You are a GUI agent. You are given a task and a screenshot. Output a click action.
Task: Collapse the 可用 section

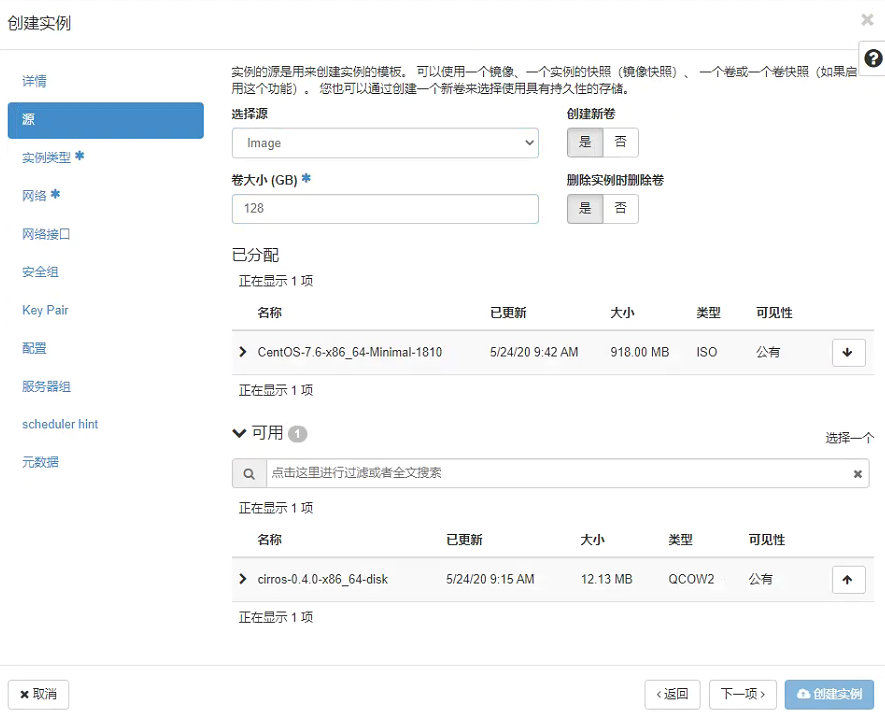pyautogui.click(x=239, y=433)
